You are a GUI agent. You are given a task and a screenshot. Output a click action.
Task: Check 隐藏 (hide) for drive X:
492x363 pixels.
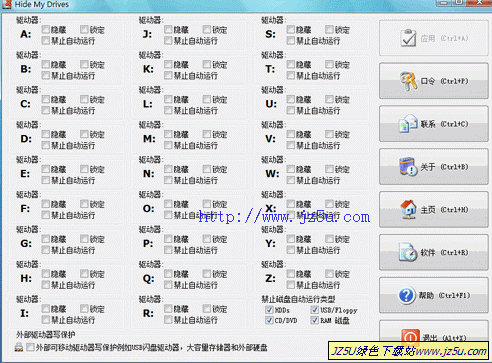291,204
